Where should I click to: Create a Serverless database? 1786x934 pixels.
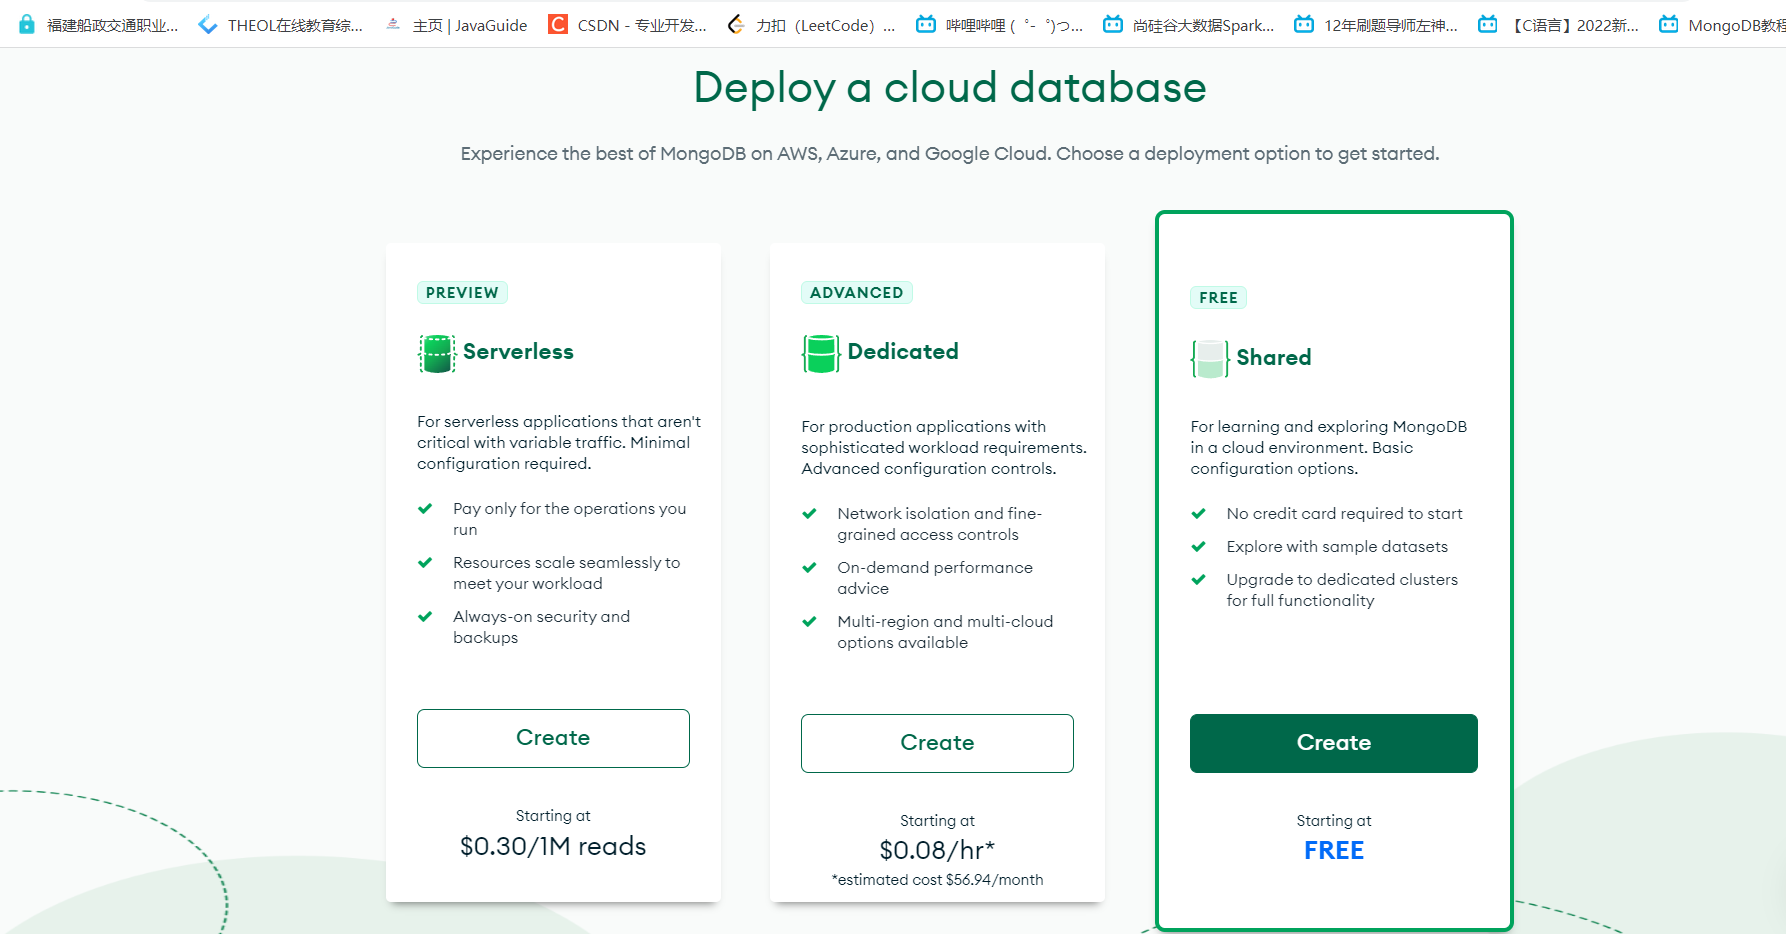point(553,738)
